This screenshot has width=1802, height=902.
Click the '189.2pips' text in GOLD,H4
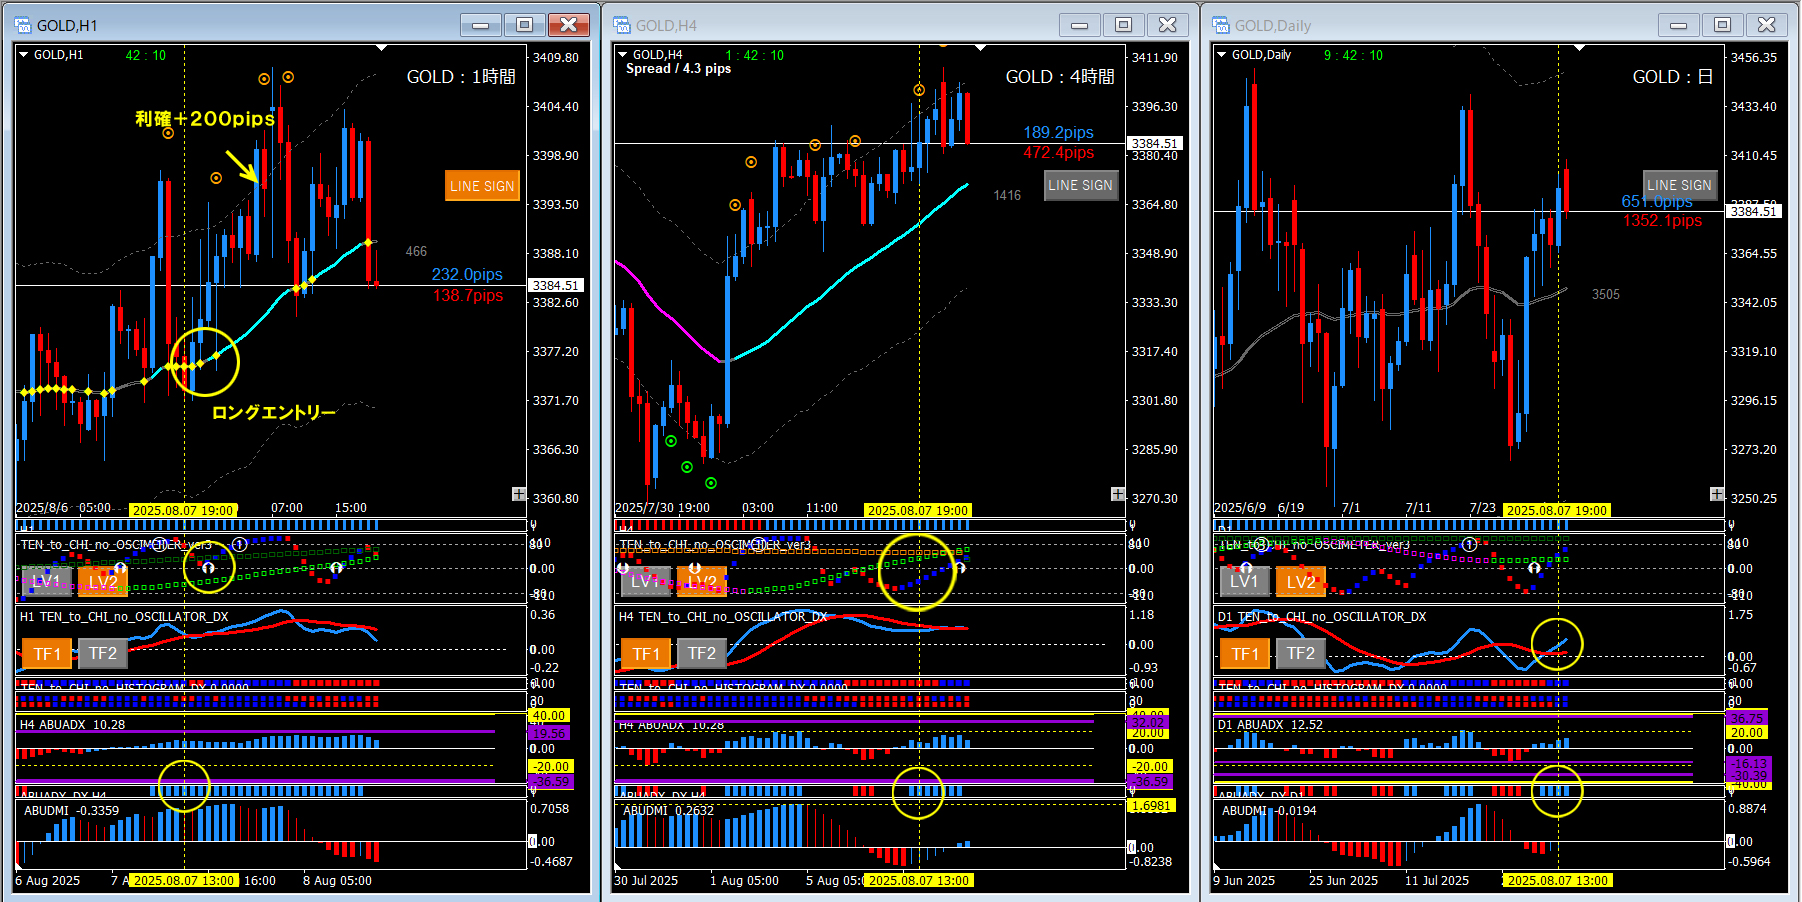coord(1058,132)
